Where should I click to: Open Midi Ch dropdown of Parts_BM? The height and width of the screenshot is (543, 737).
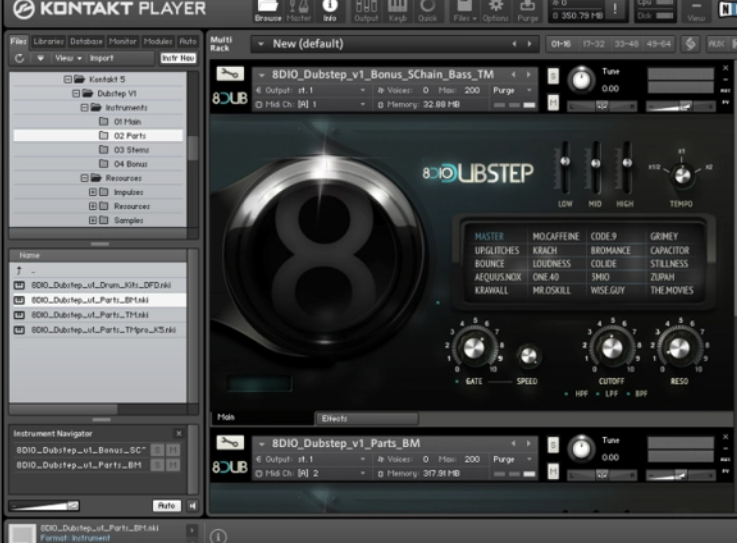(x=311, y=473)
